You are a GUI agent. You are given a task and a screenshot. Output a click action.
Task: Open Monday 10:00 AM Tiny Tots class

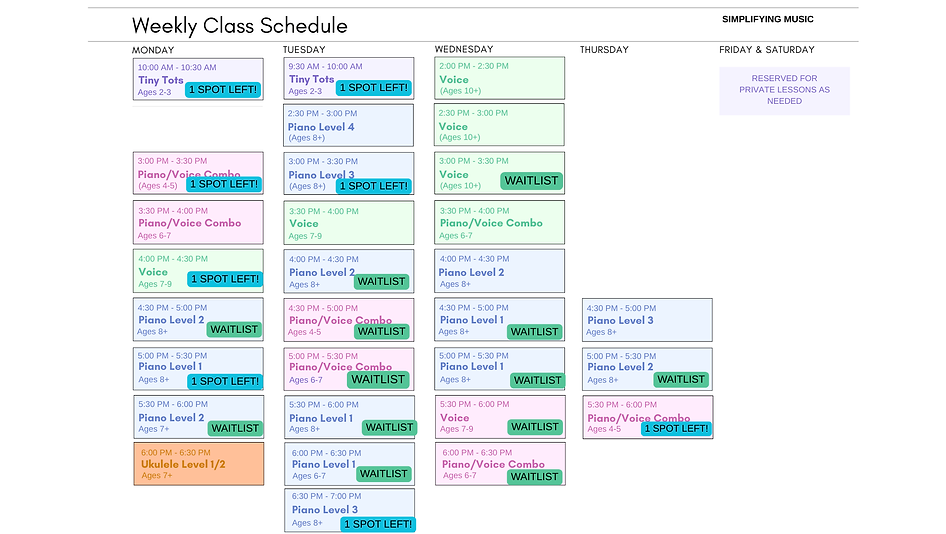point(198,79)
